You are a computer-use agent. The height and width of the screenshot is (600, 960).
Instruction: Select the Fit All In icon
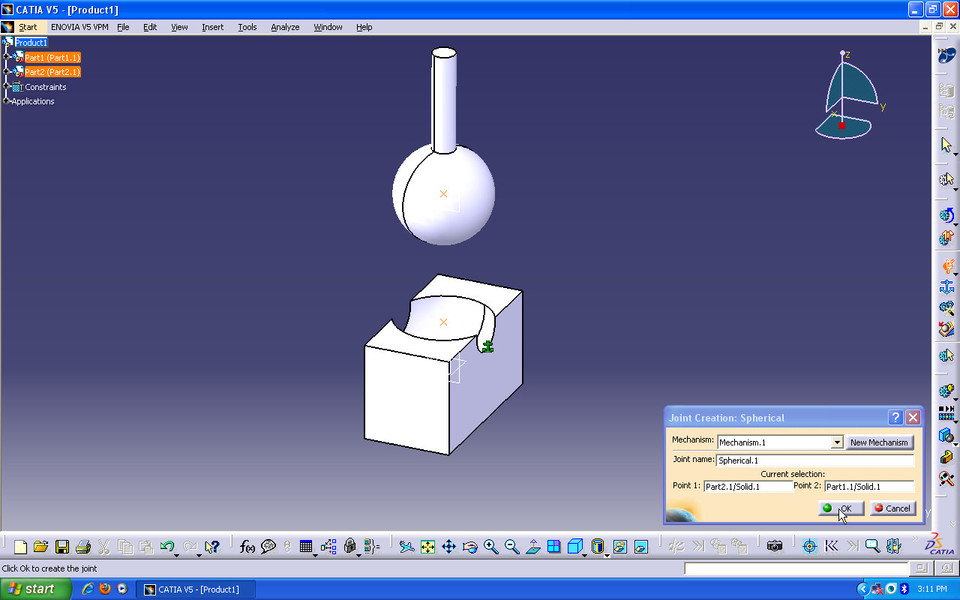tap(427, 546)
